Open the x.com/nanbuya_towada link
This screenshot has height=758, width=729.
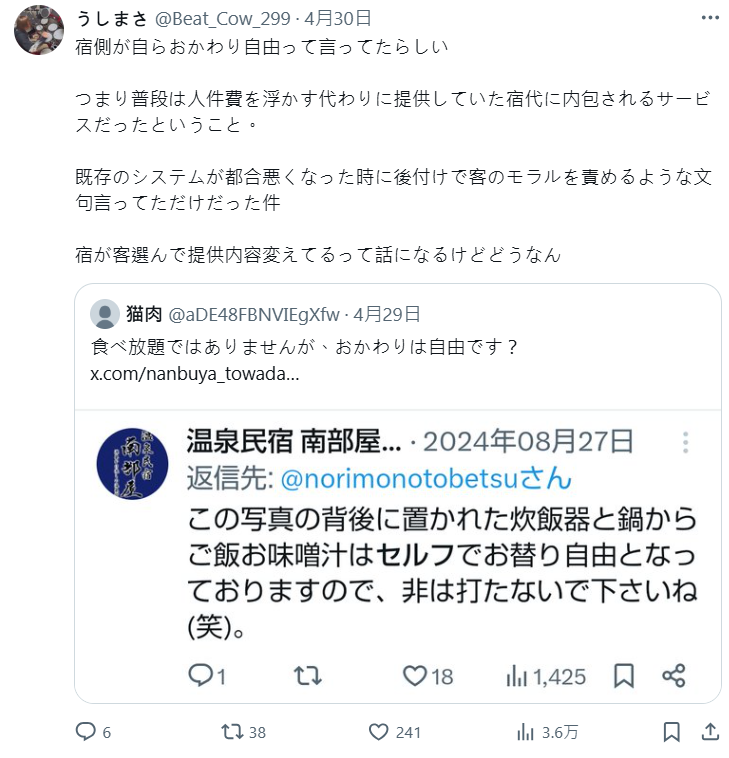click(x=194, y=374)
